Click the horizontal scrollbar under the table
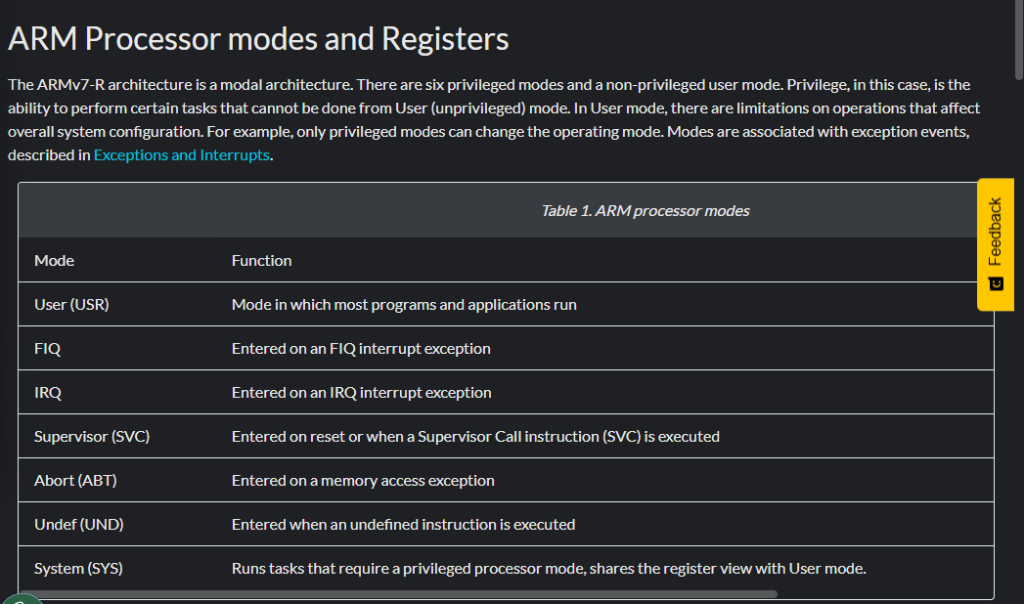1024x604 pixels. (400, 594)
